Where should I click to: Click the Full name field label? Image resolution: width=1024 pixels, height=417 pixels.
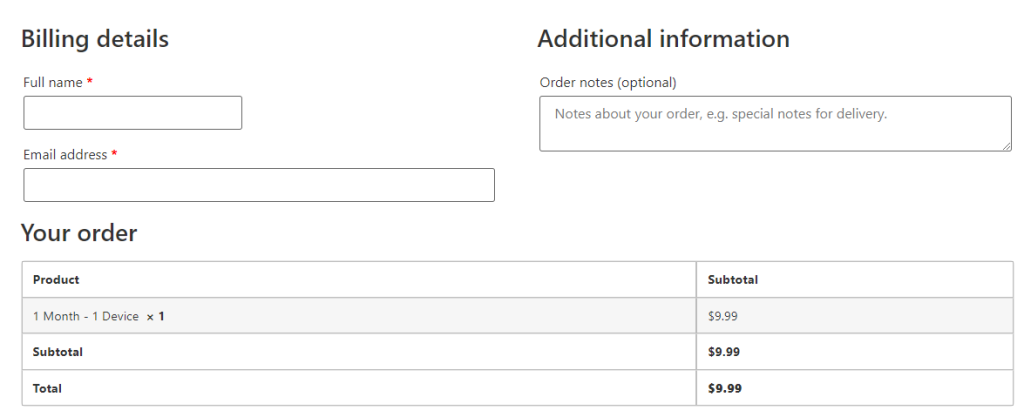click(x=52, y=83)
